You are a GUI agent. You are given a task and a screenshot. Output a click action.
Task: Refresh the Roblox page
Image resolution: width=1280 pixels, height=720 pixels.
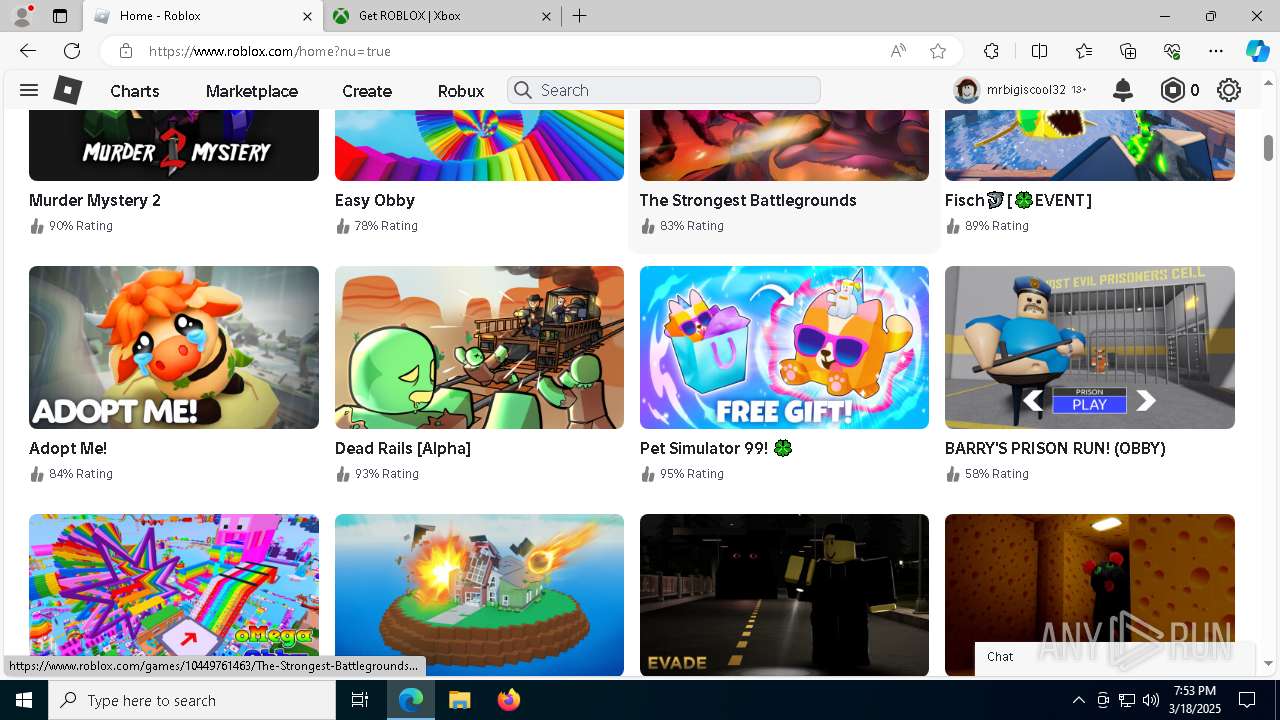pos(72,51)
